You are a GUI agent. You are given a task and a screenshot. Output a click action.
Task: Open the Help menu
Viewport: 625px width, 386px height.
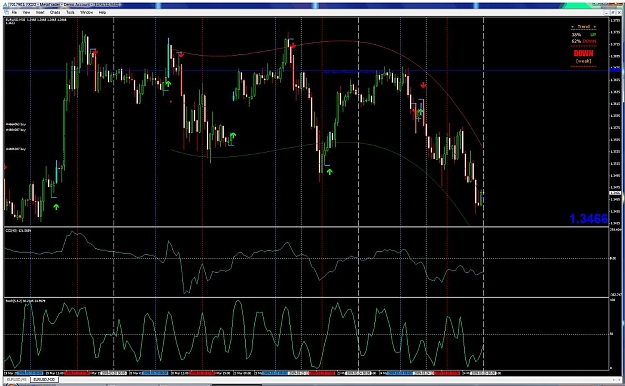[x=102, y=12]
